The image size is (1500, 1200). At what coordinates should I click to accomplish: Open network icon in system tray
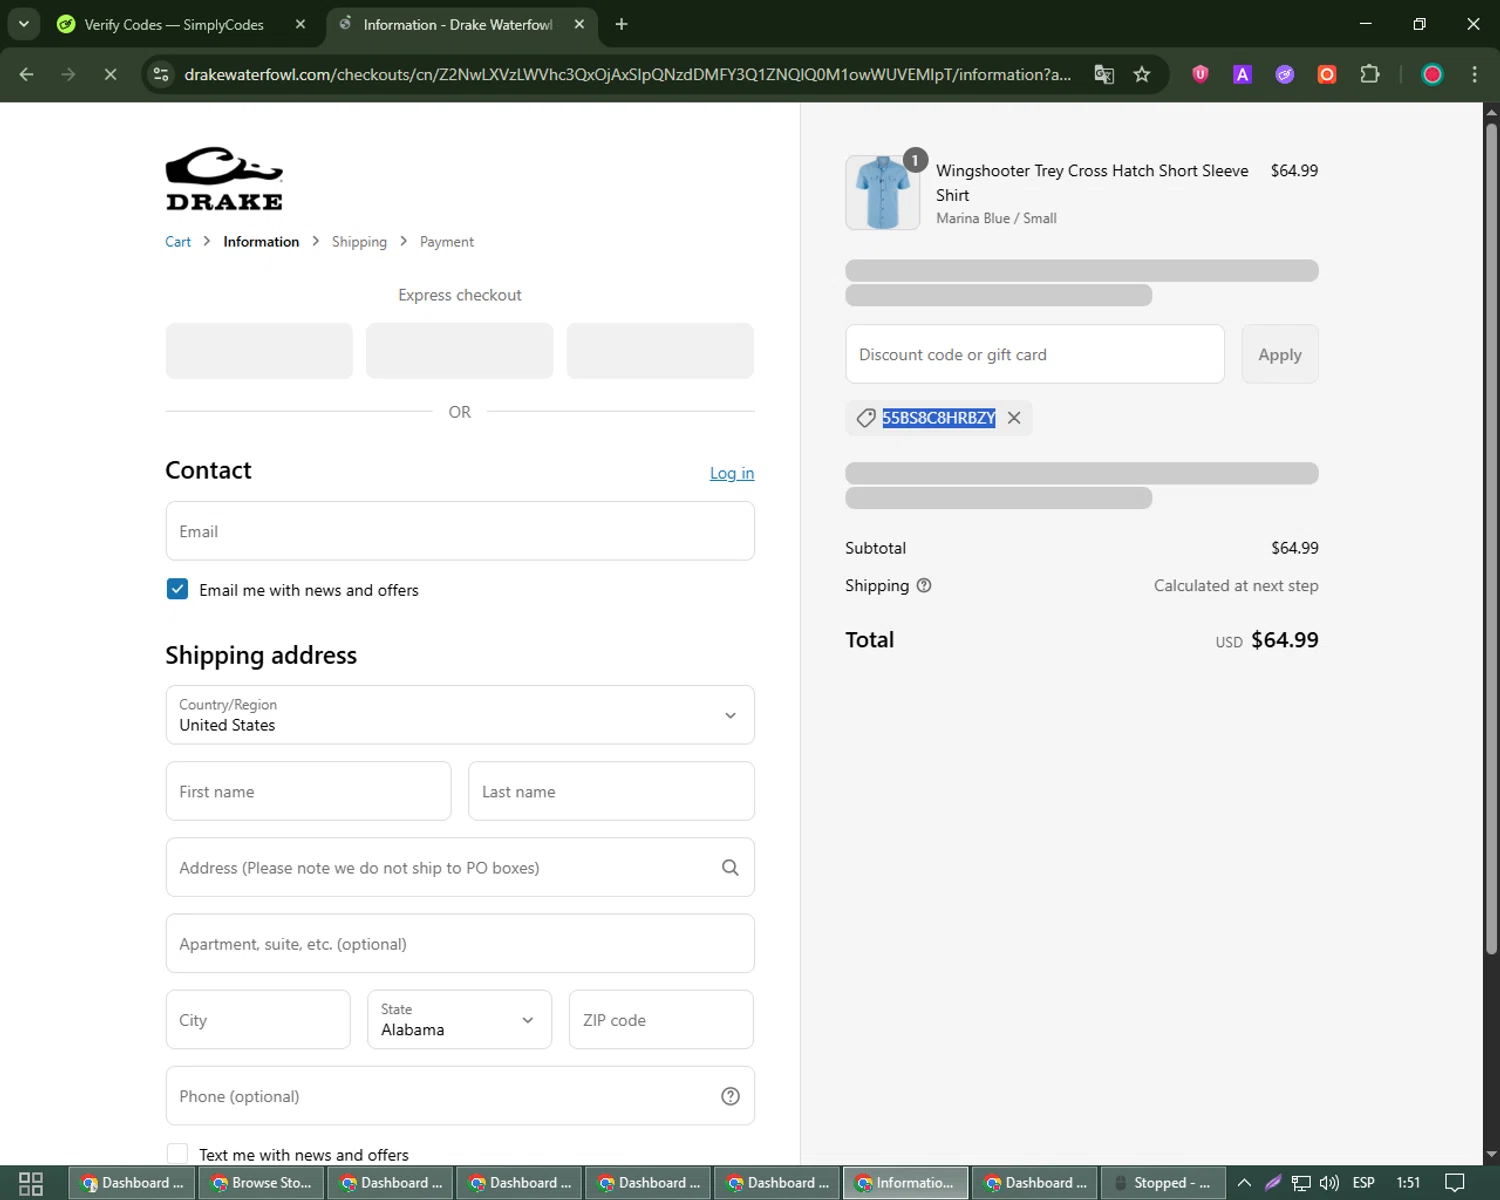(1301, 1183)
